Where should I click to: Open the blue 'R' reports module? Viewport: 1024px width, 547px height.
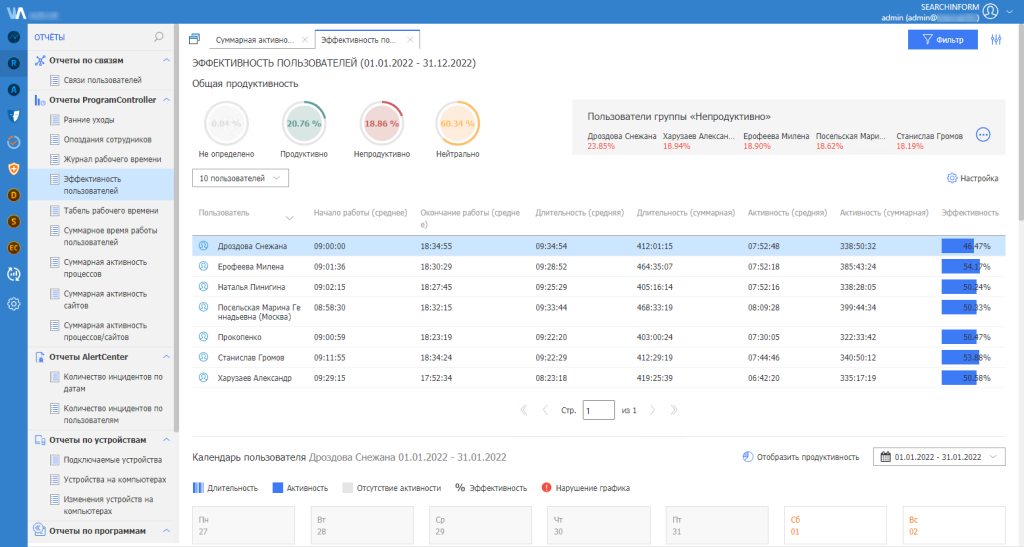pyautogui.click(x=14, y=63)
